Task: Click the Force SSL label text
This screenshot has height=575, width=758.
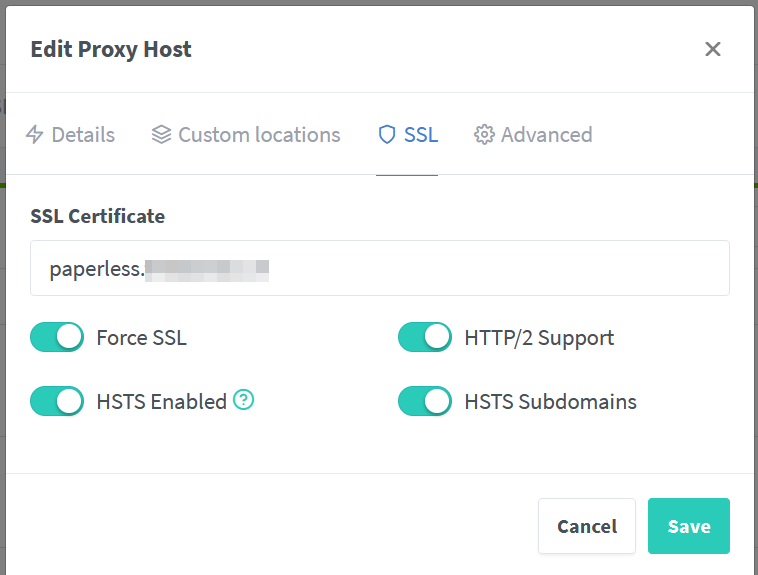Action: (x=141, y=338)
